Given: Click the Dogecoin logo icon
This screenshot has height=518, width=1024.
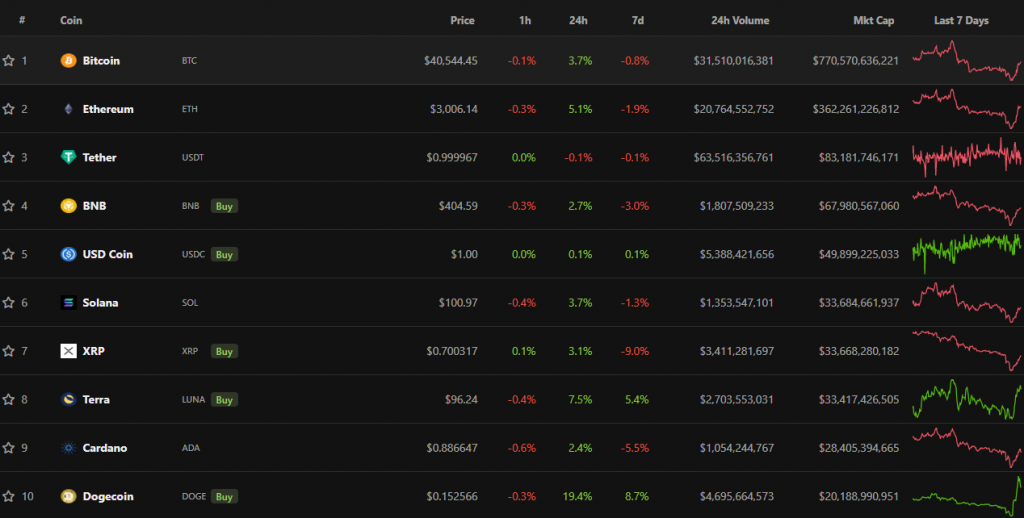Looking at the screenshot, I should point(69,496).
